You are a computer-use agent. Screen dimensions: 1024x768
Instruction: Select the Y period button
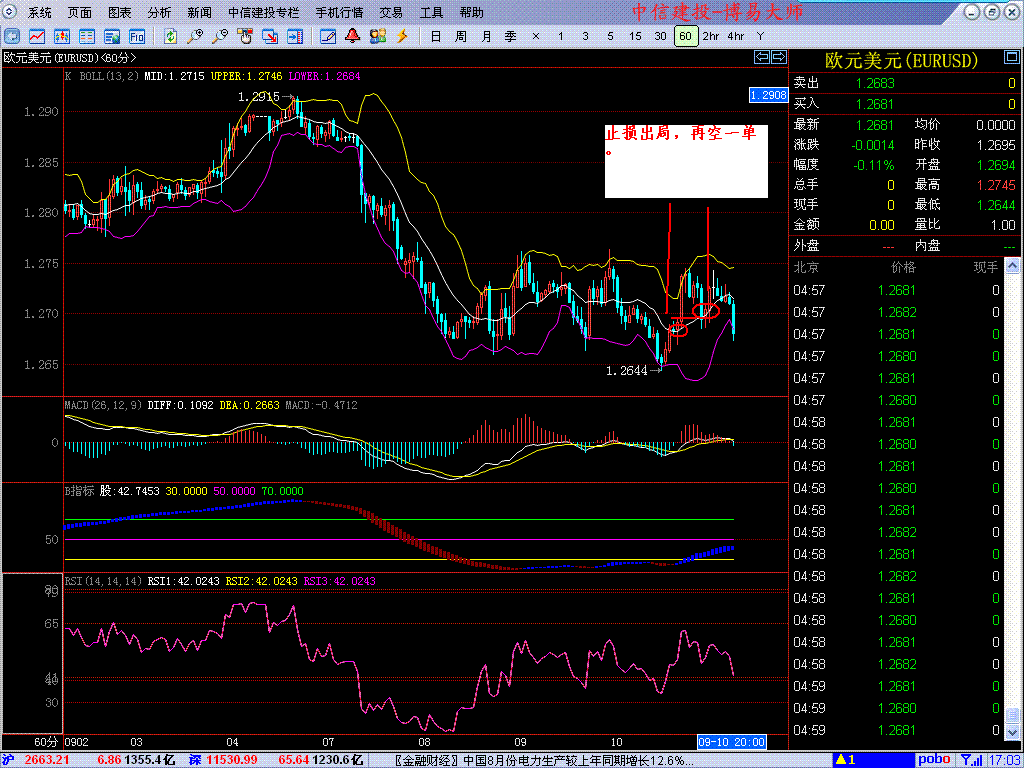click(760, 37)
